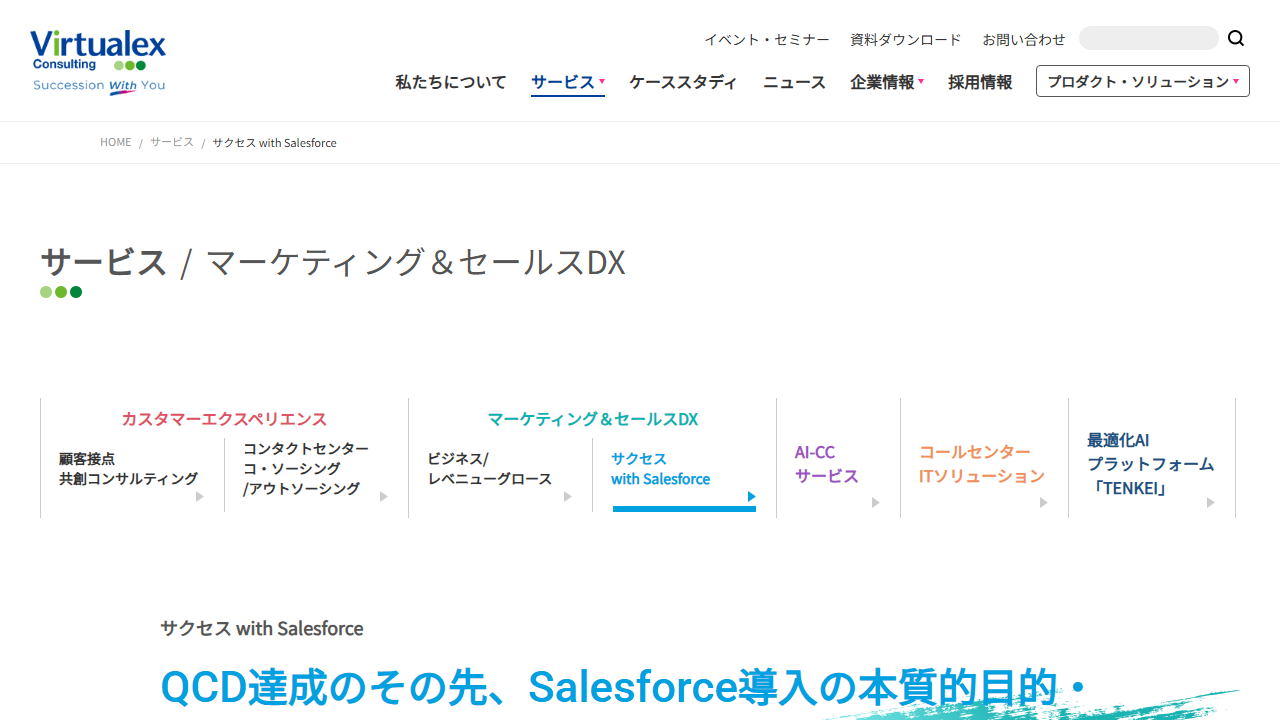This screenshot has width=1280, height=720.
Task: Open the ケーススタディ menu item
Action: (x=683, y=82)
